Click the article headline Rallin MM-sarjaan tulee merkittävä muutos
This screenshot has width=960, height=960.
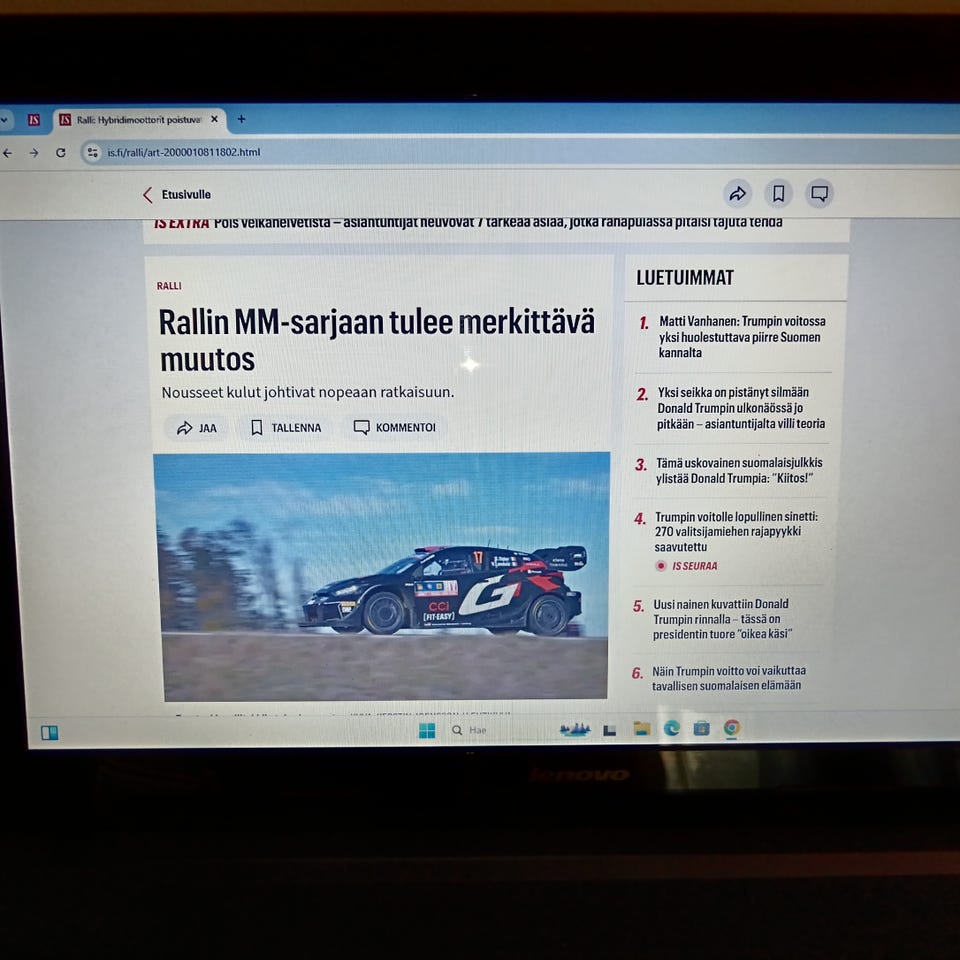click(x=376, y=340)
